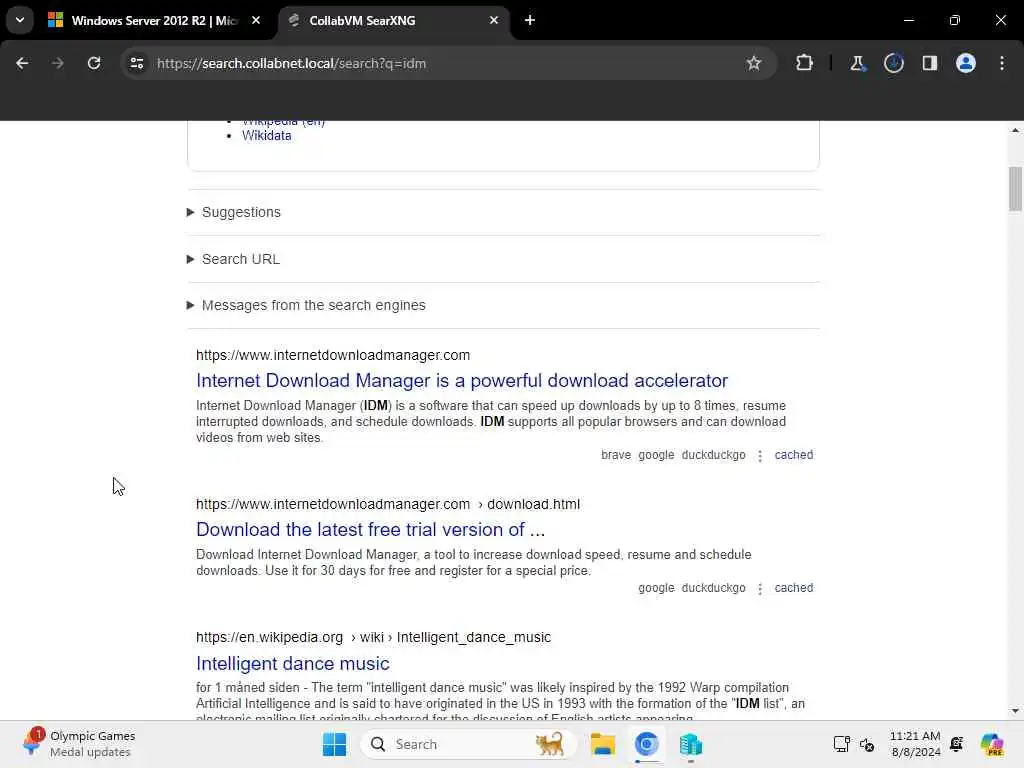
Task: Click the https://www.internetdownloadmanager.com URL of first result
Action: click(333, 355)
